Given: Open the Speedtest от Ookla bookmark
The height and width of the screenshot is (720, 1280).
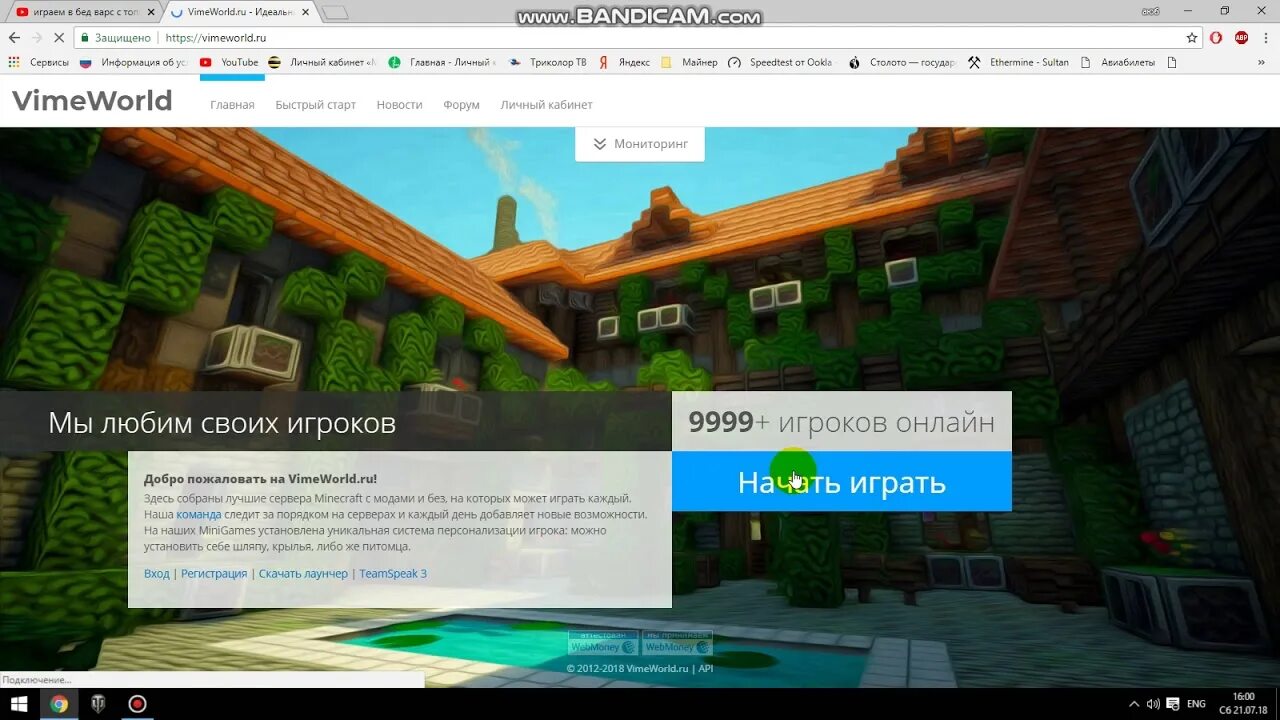Looking at the screenshot, I should (x=780, y=62).
